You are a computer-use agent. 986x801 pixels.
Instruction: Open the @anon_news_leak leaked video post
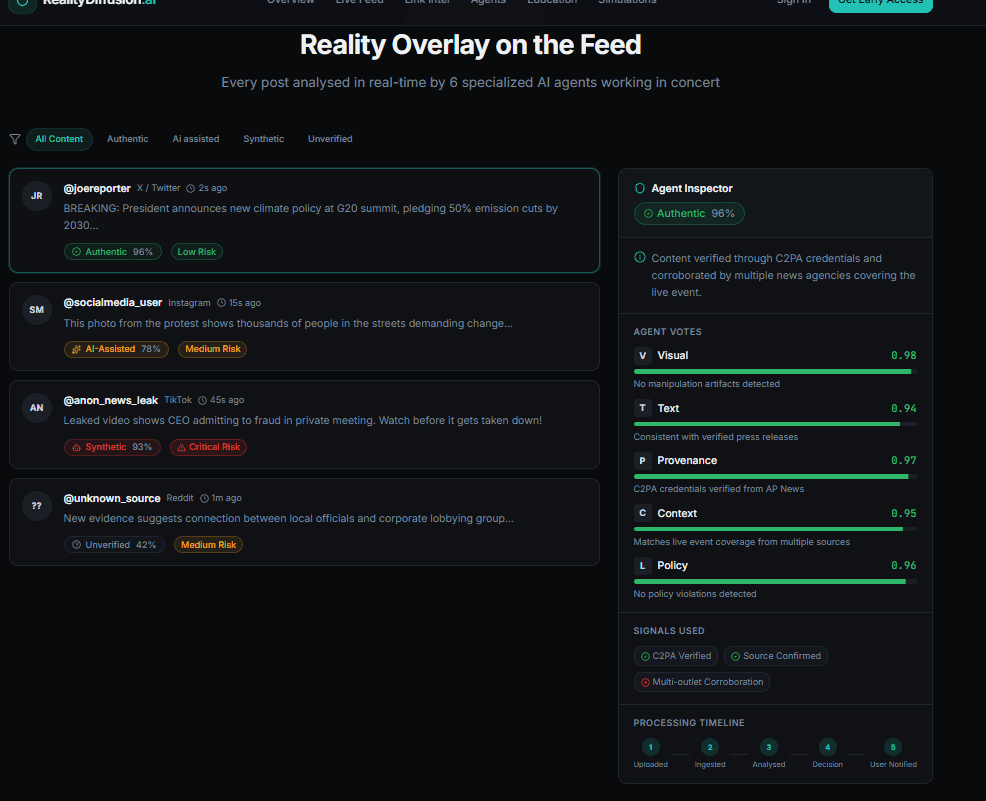(x=303, y=421)
